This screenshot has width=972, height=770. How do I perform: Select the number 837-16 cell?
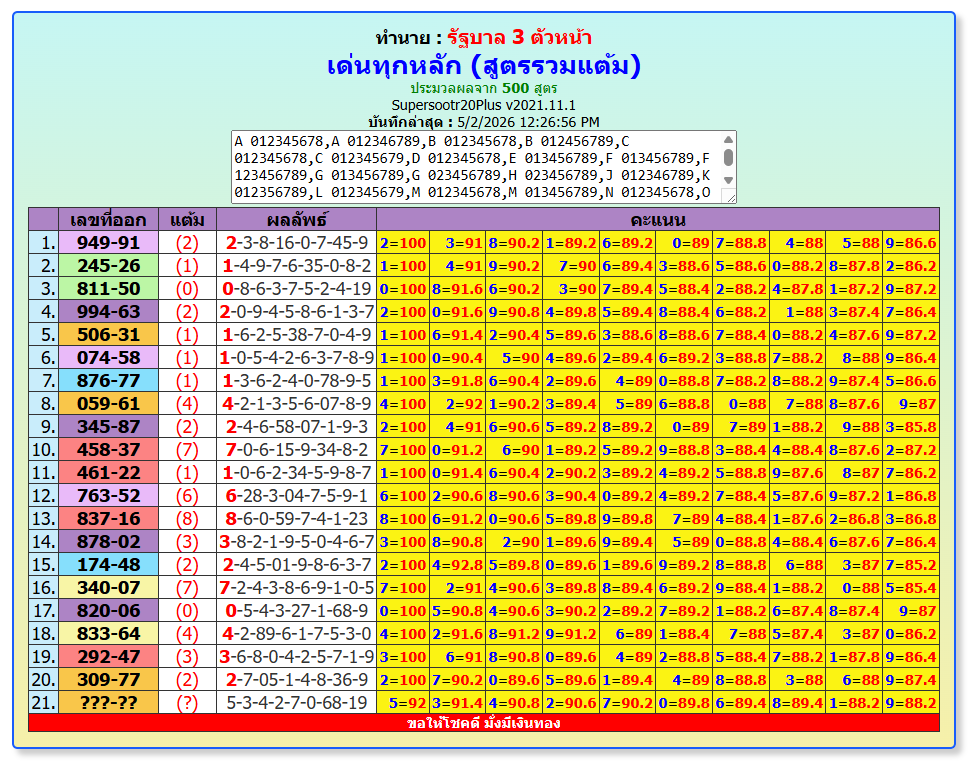coord(108,518)
